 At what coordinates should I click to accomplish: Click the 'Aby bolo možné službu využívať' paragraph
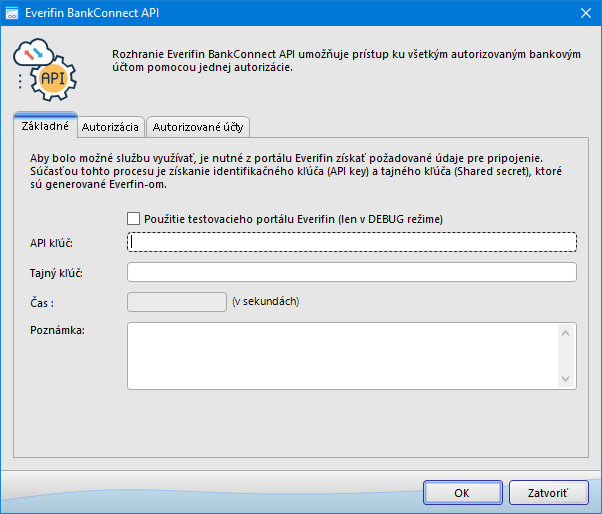[296, 171]
